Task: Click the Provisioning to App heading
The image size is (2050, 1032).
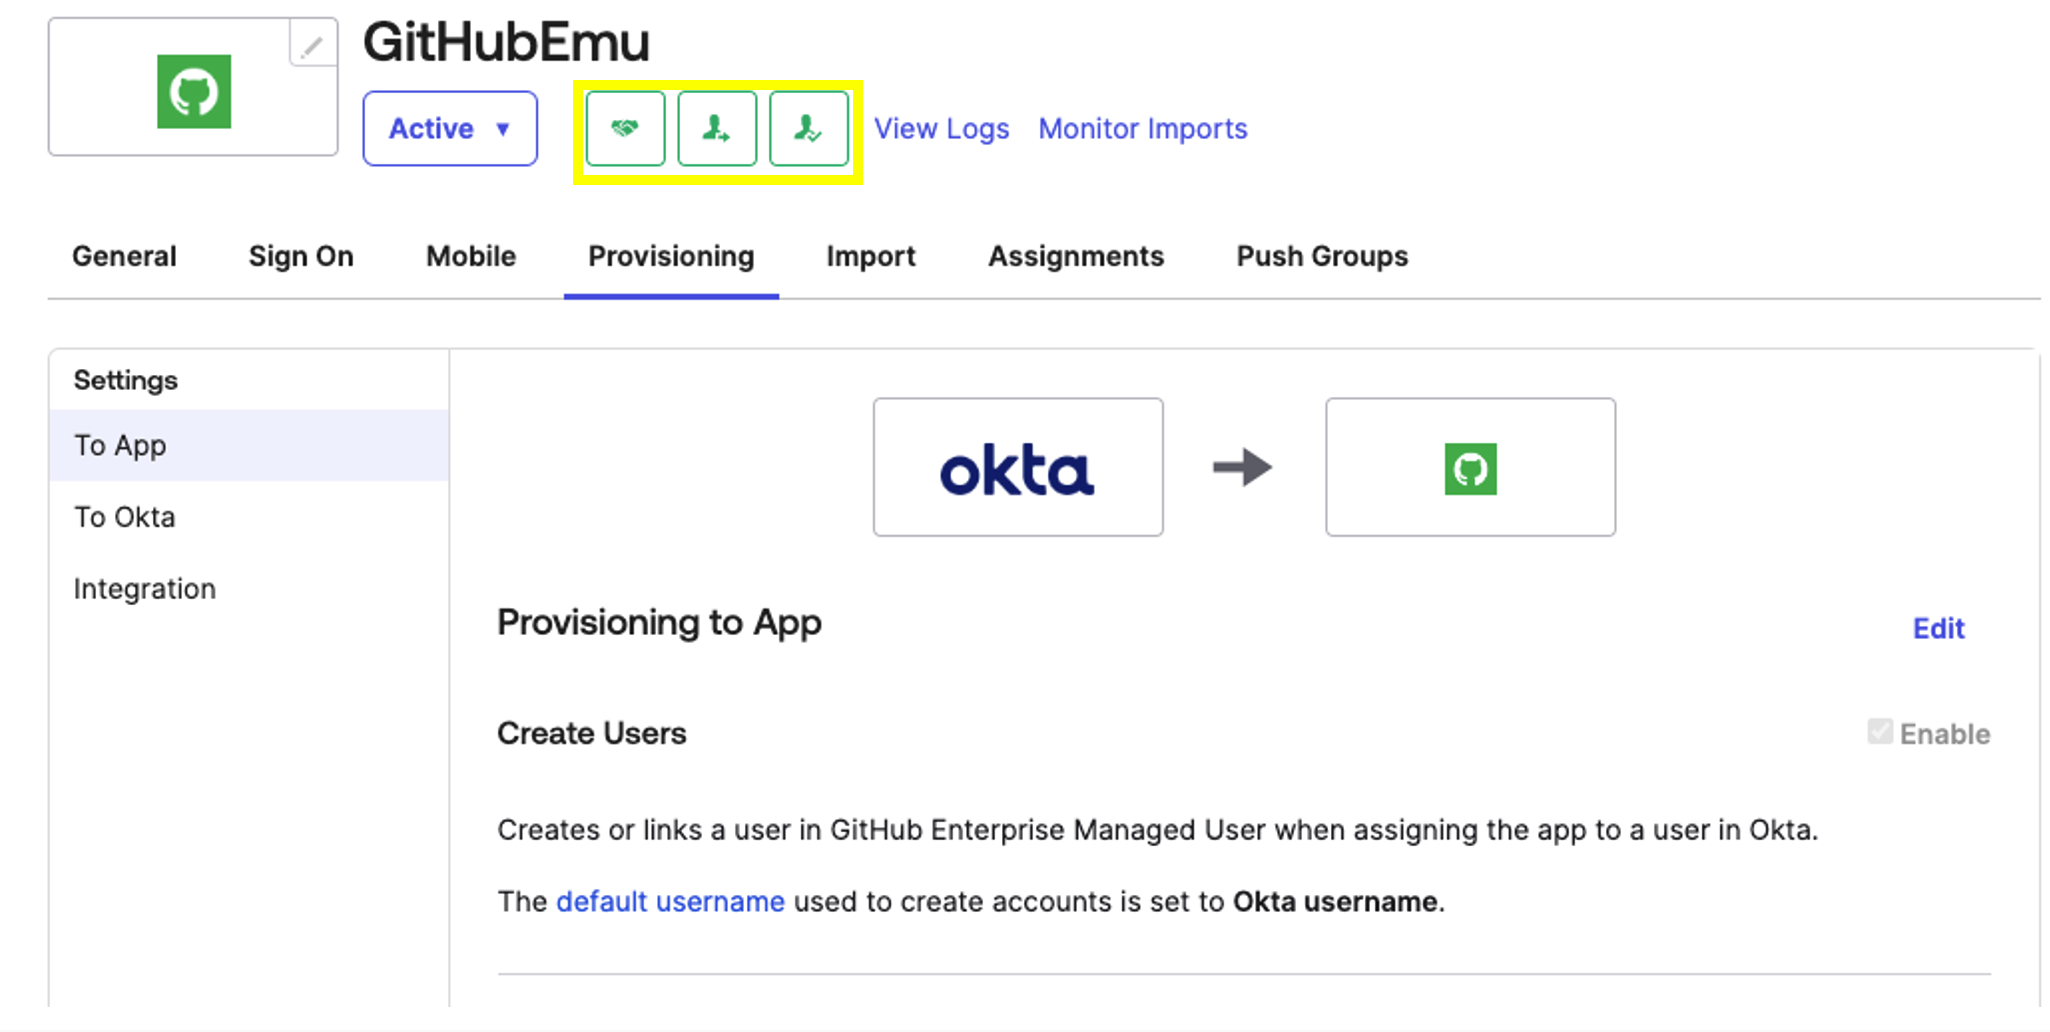Action: tap(659, 623)
